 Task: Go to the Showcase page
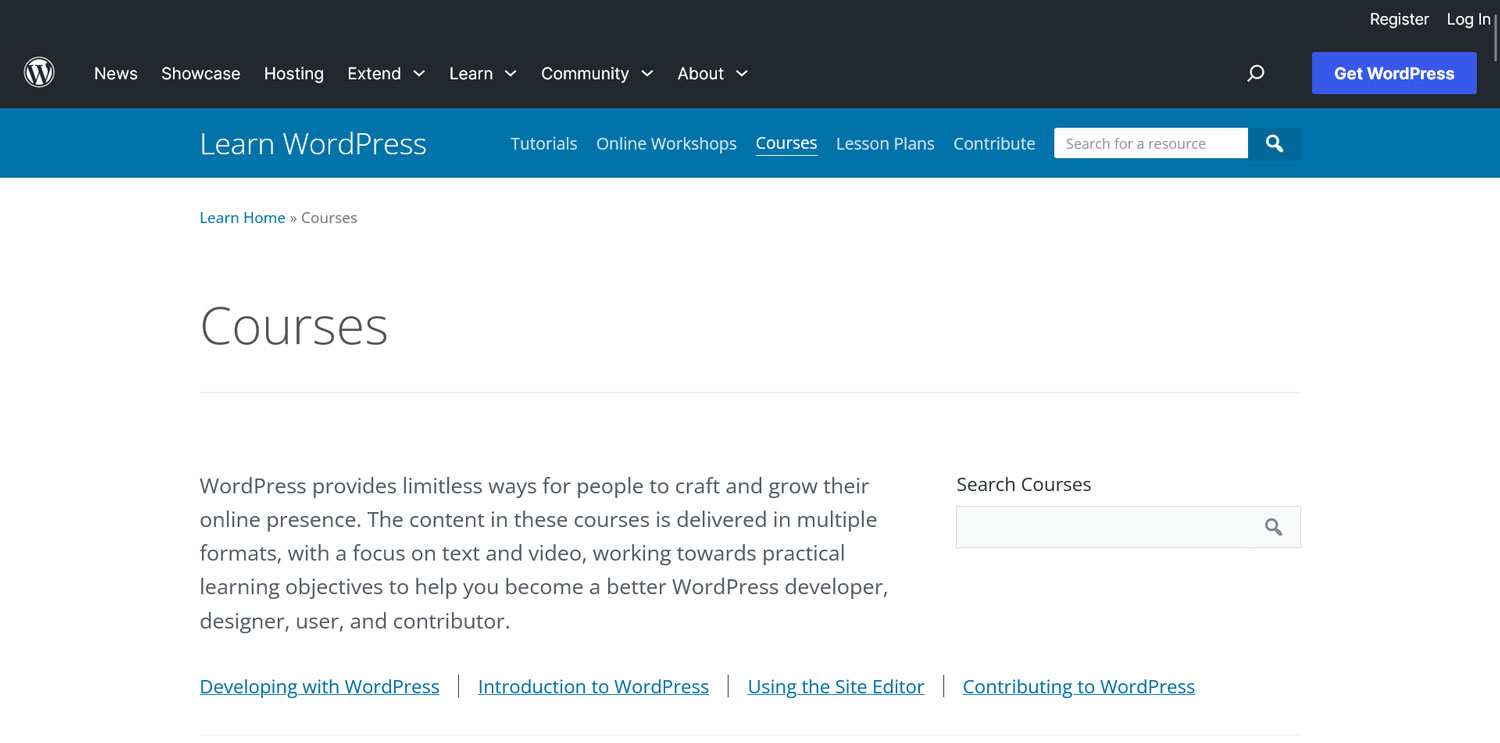point(201,73)
